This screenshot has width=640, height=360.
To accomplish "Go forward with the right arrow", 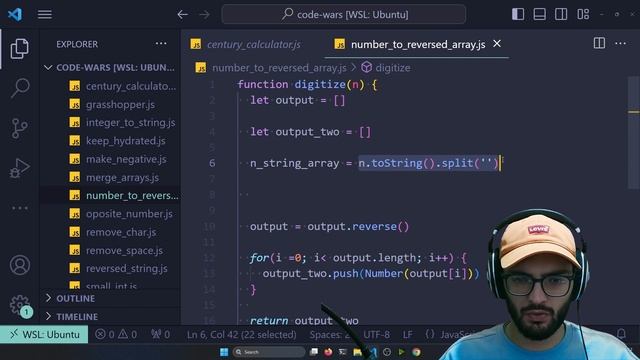I will click(x=204, y=15).
